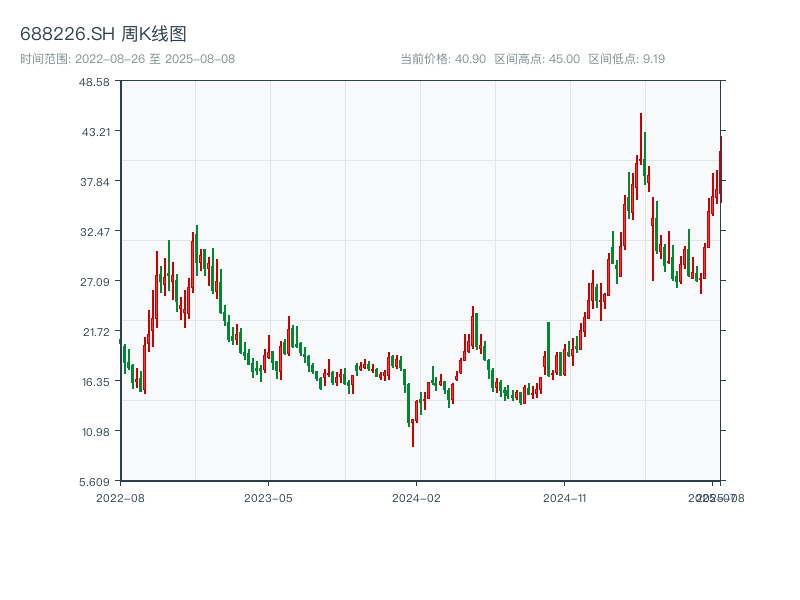Select the 2023-05 x-axis date label

click(268, 497)
